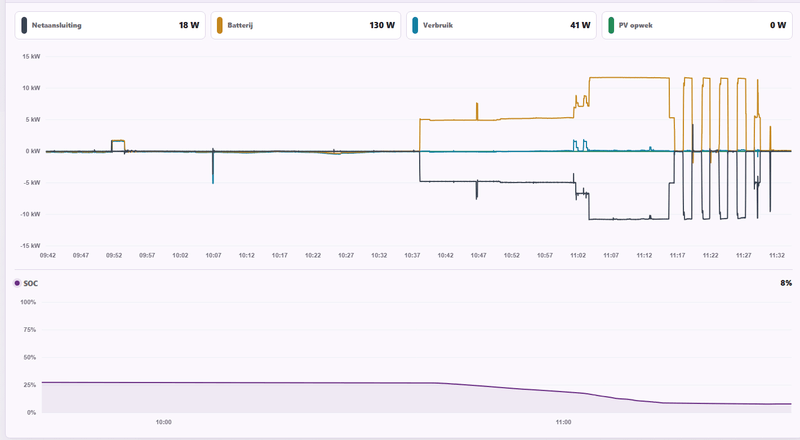Click the 10:37 time axis marker

412,255
